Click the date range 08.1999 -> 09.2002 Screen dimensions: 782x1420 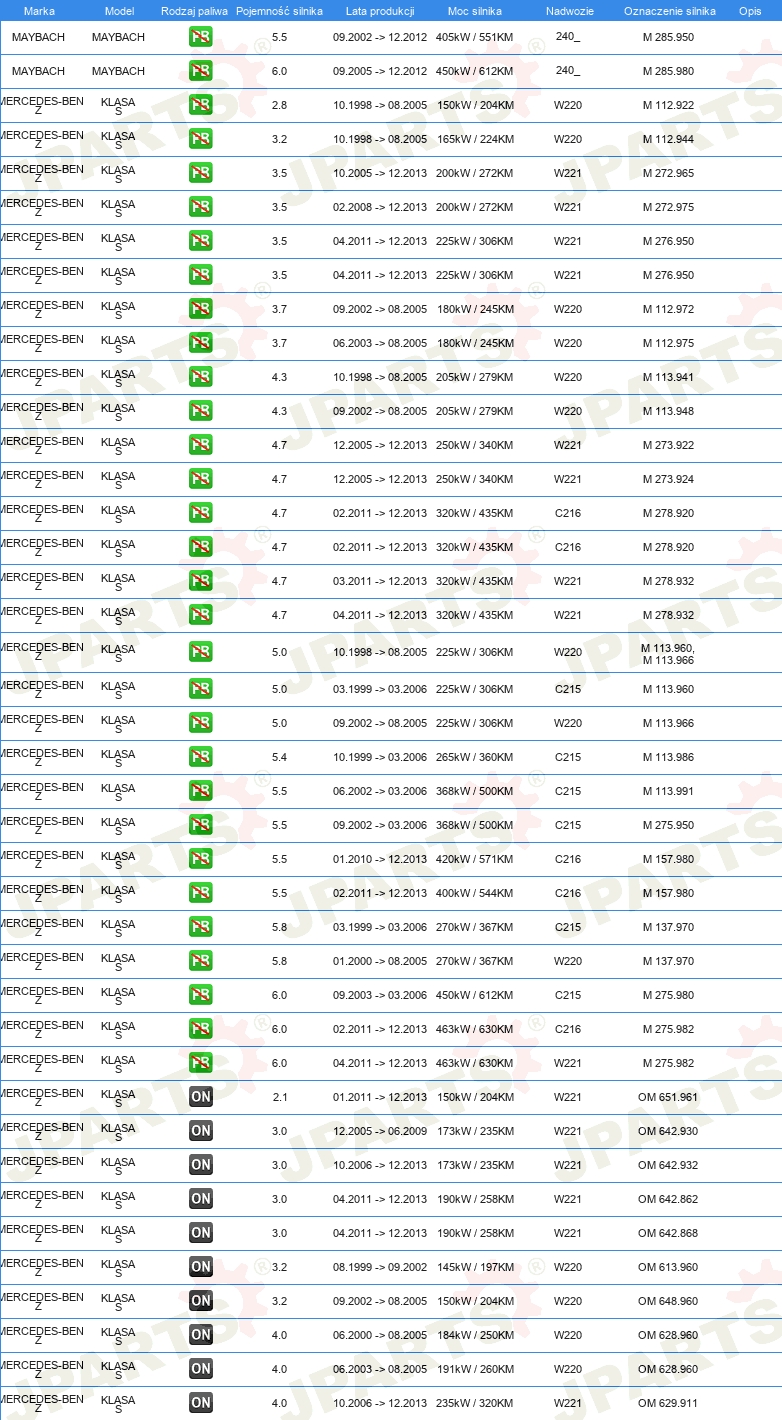click(380, 1267)
